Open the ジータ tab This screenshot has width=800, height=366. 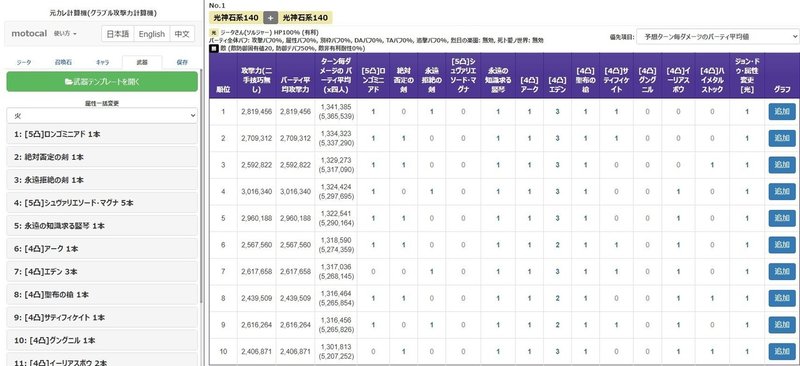(24, 62)
